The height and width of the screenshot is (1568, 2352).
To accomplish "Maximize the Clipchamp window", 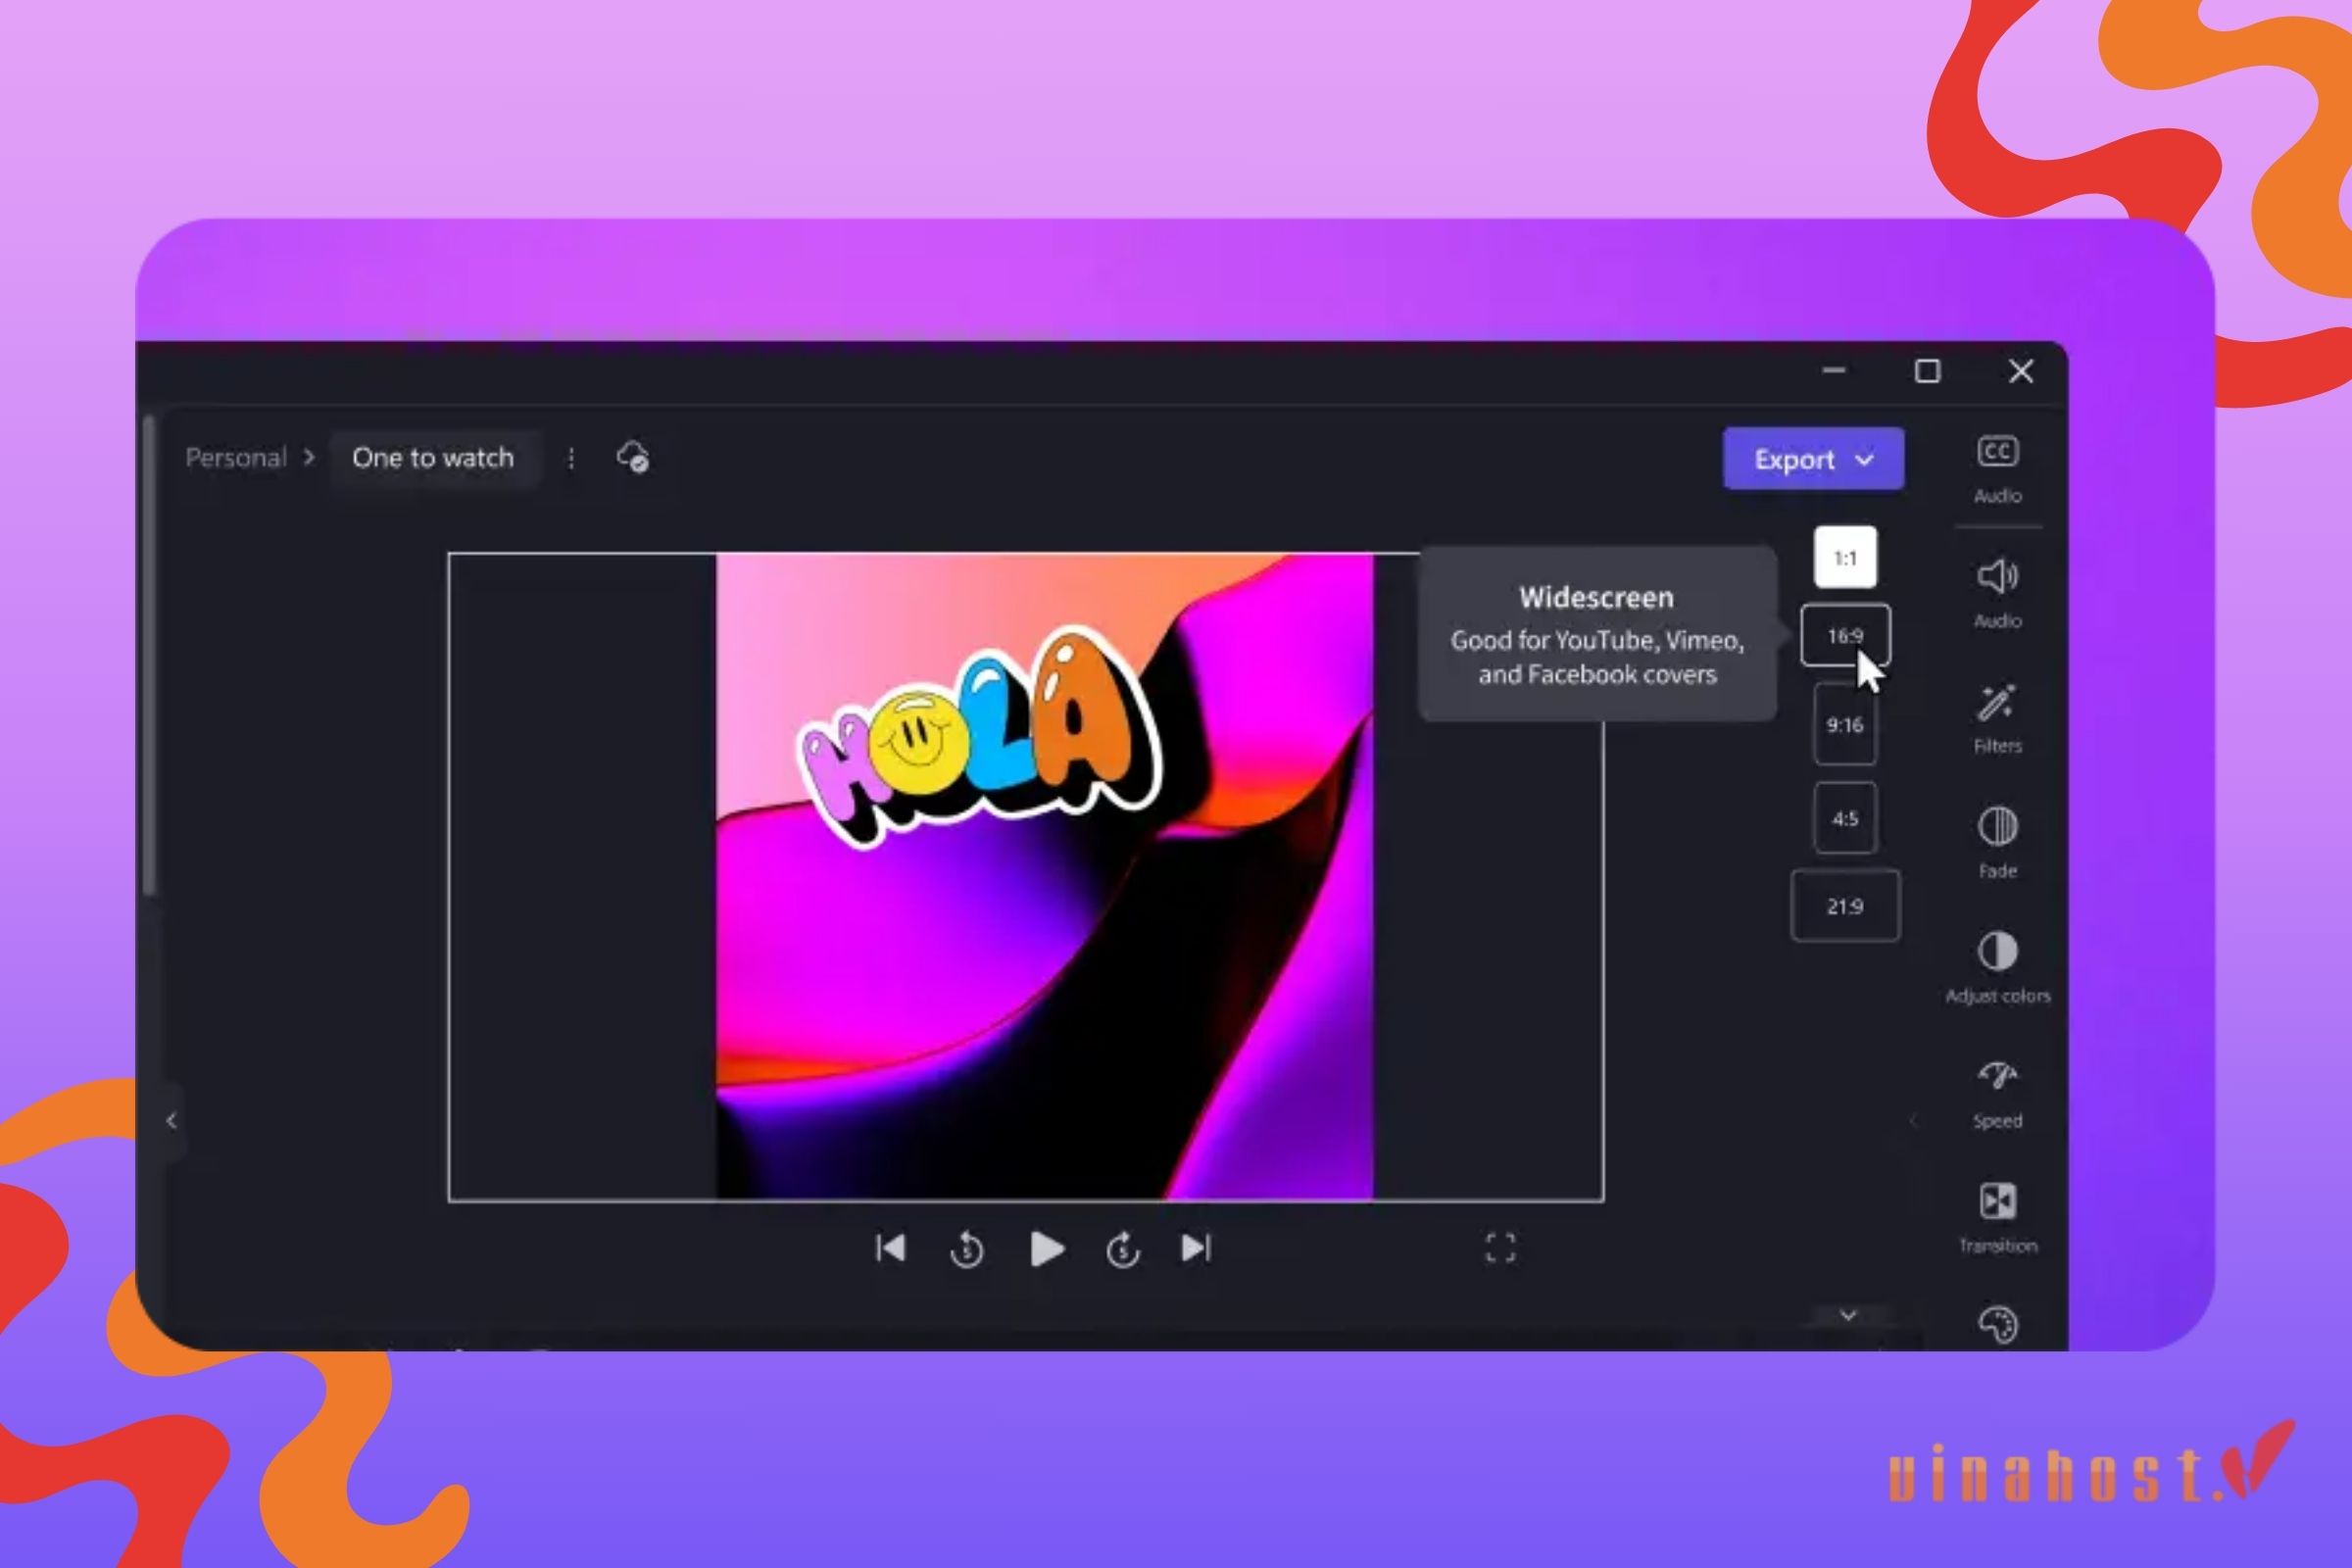I will coord(1927,371).
